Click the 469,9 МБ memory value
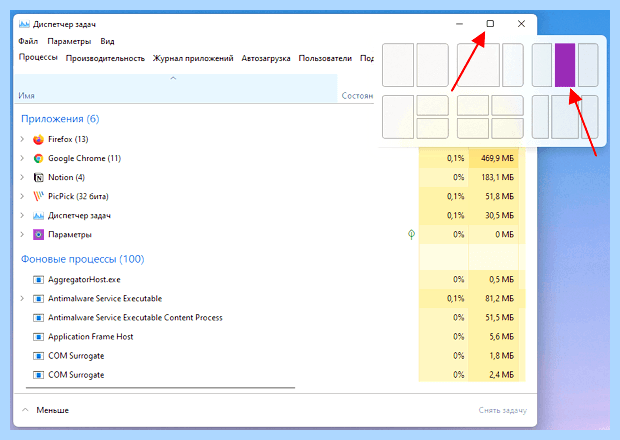The width and height of the screenshot is (620, 440). tap(497, 158)
